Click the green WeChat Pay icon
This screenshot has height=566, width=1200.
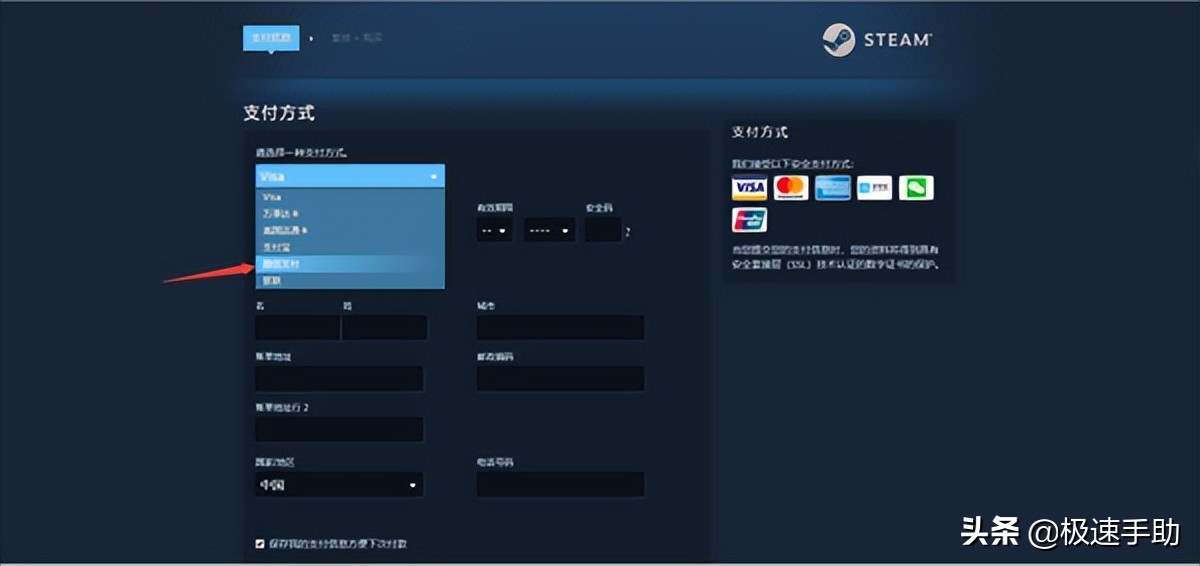(x=915, y=188)
